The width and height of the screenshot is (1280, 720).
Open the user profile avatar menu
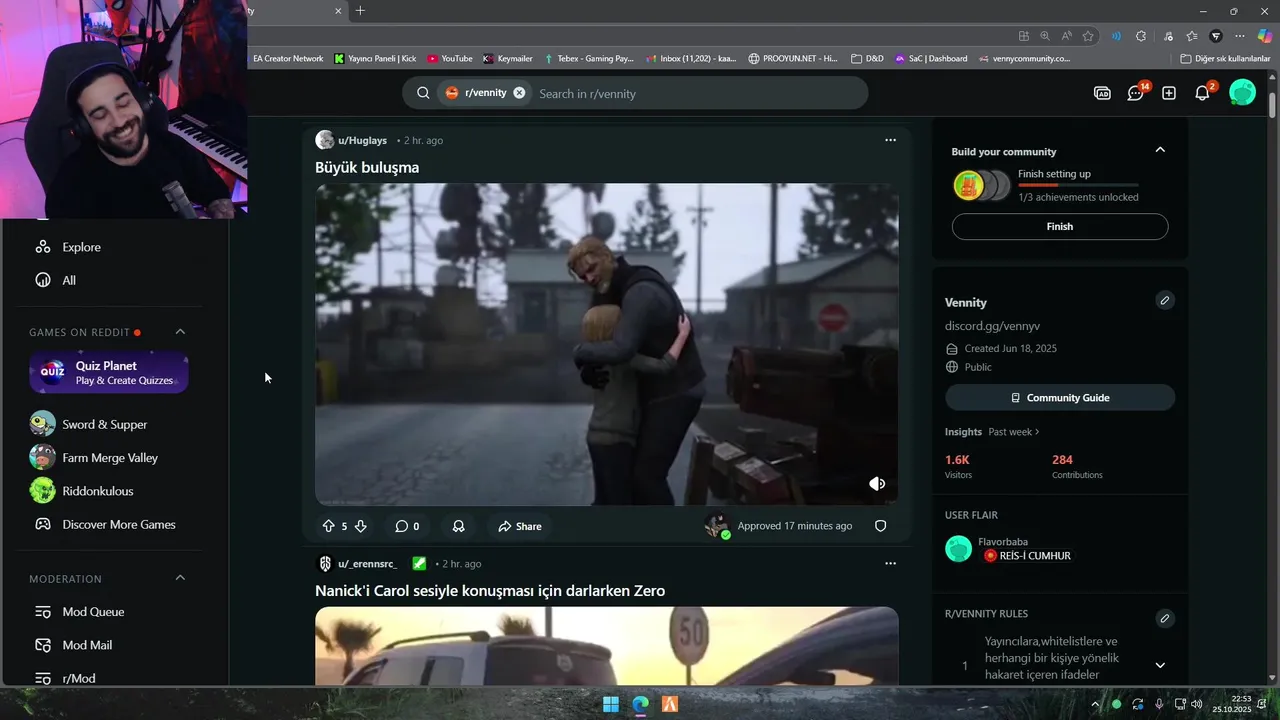[x=1242, y=93]
